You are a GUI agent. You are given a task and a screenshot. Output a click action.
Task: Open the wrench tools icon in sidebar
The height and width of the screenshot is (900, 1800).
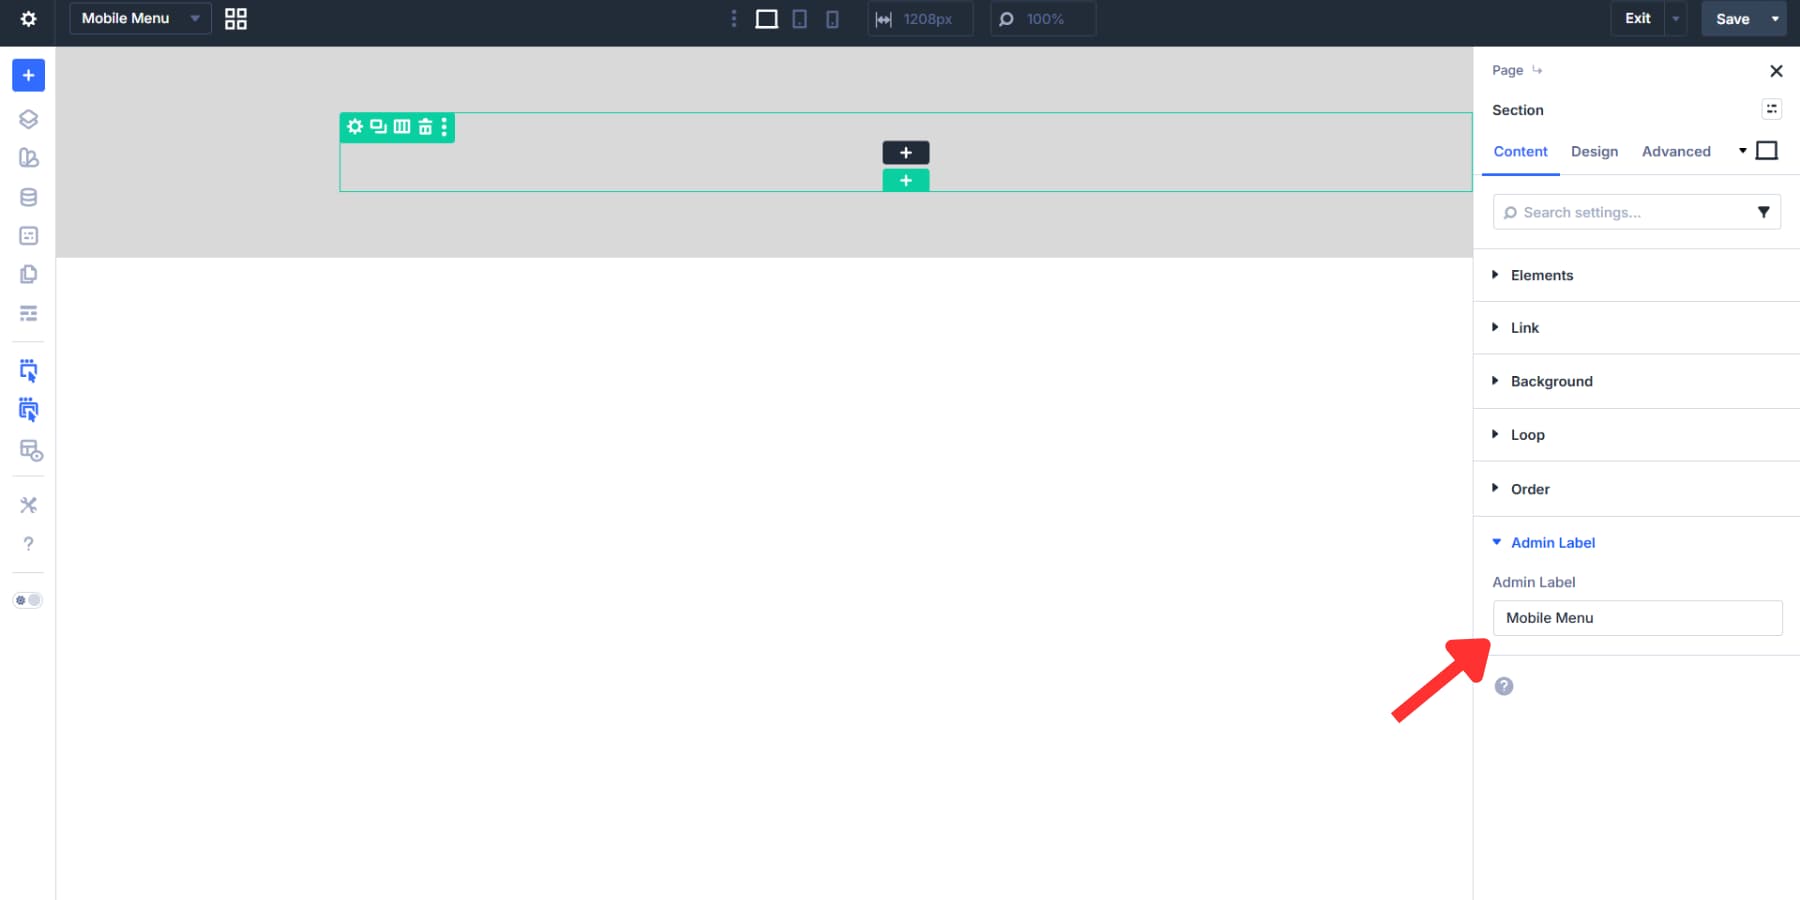pos(28,505)
